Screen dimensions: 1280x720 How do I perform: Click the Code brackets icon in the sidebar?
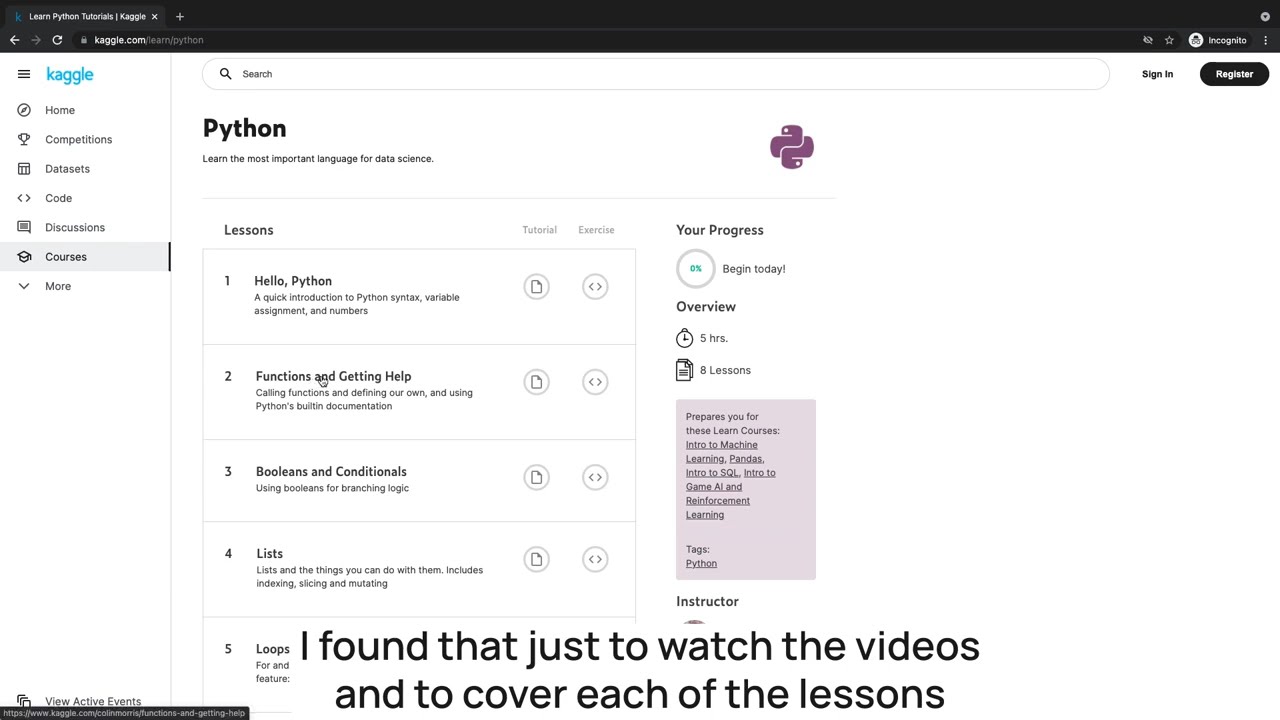point(24,198)
